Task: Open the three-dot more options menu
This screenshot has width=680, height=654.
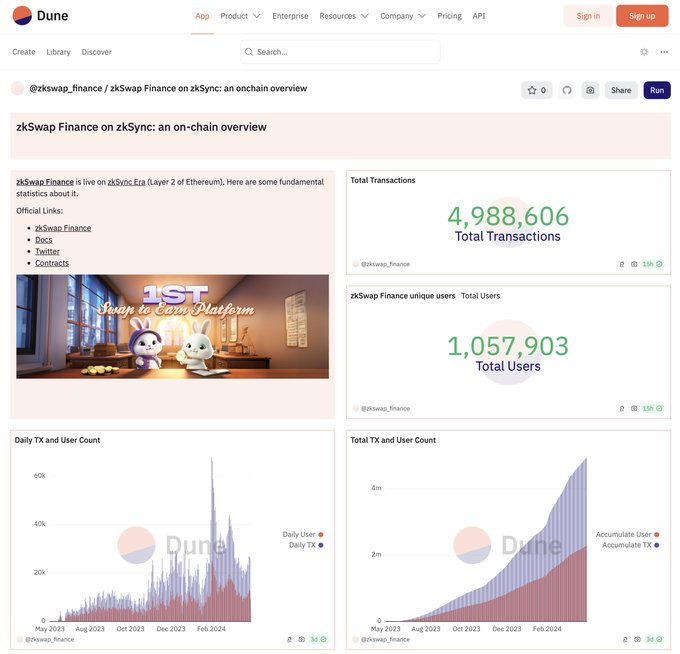Action: (664, 52)
